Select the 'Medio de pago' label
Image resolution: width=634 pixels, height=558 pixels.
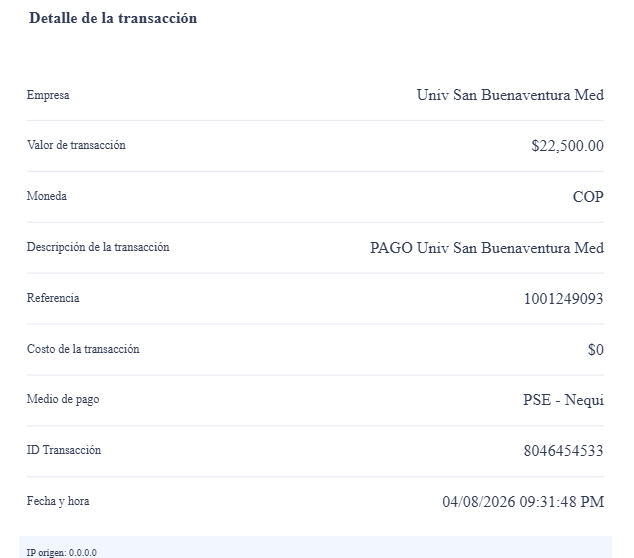coord(63,399)
